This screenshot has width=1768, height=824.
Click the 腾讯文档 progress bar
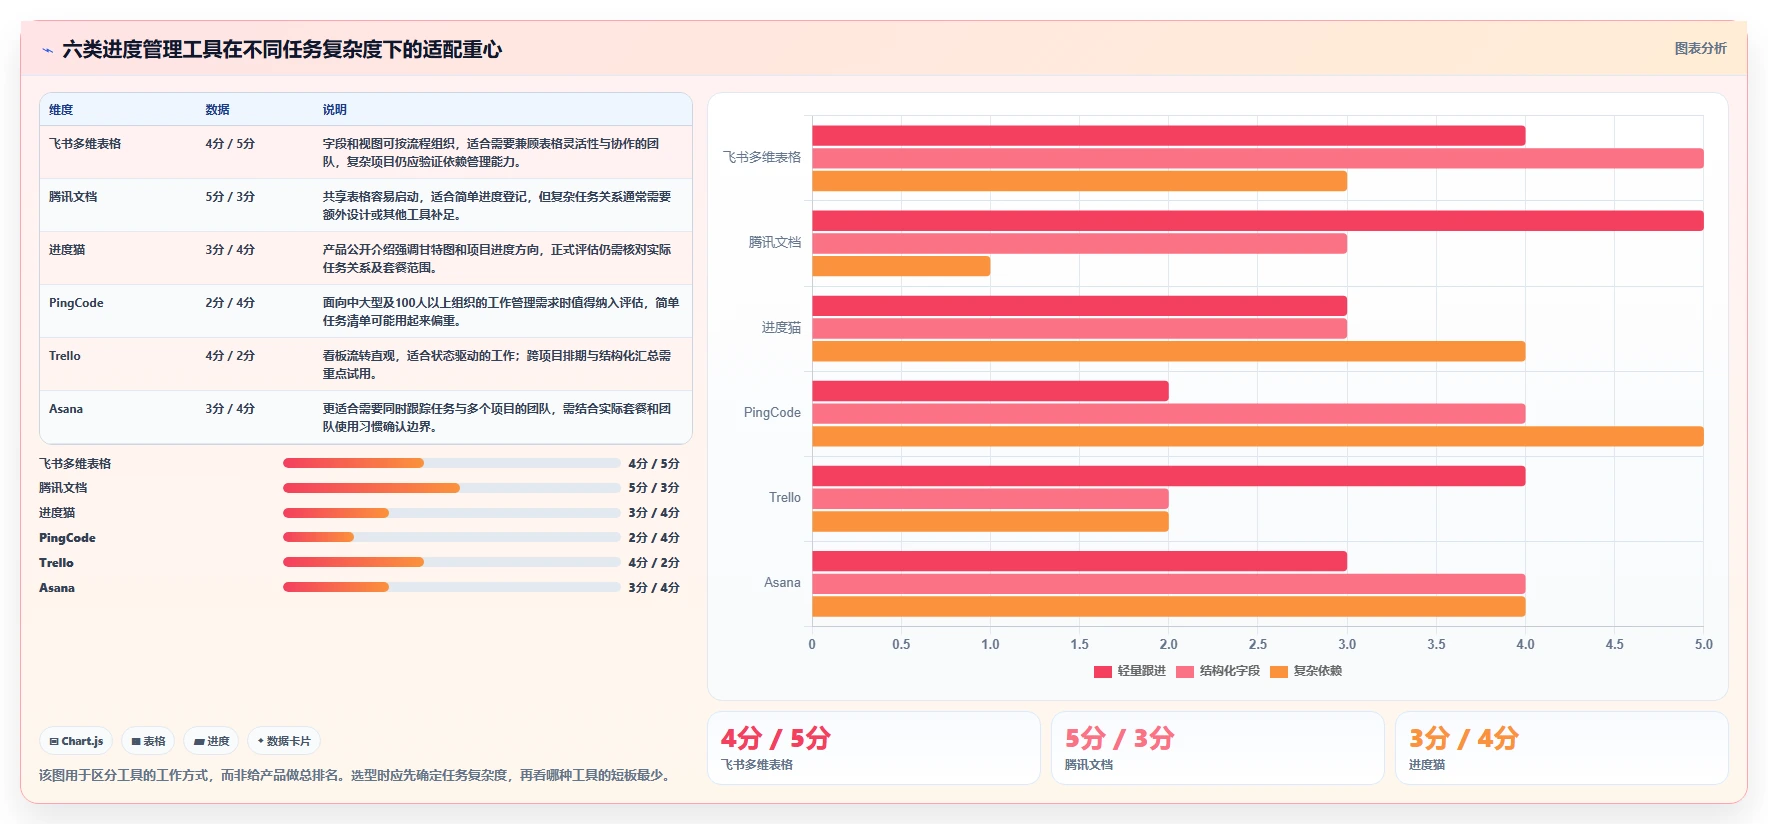click(x=452, y=488)
